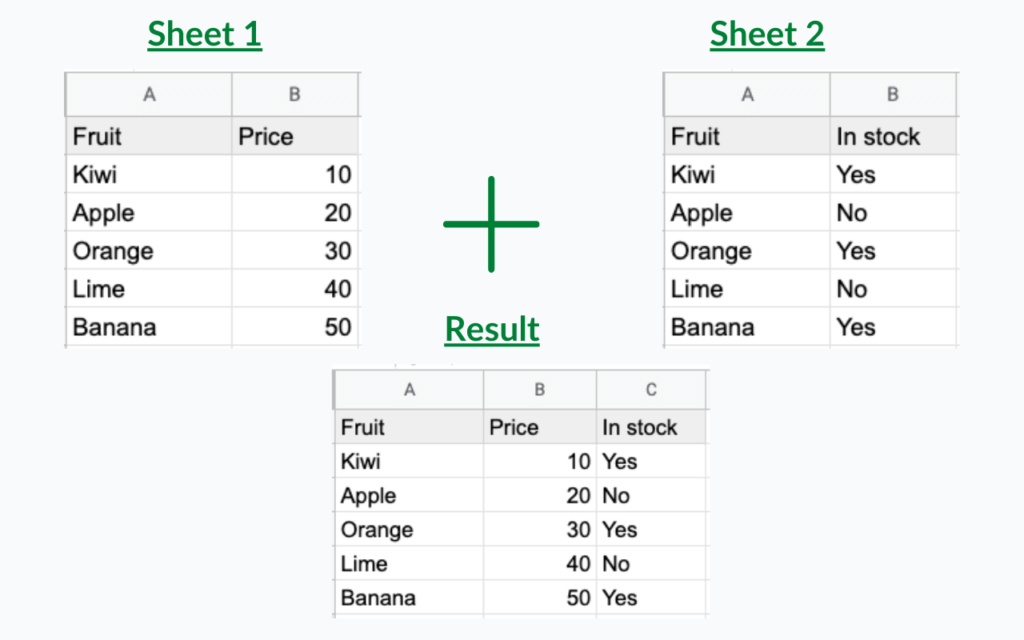Click the Fruit header cell in Result table
Viewport: 1024px width, 640px height.
(x=409, y=427)
